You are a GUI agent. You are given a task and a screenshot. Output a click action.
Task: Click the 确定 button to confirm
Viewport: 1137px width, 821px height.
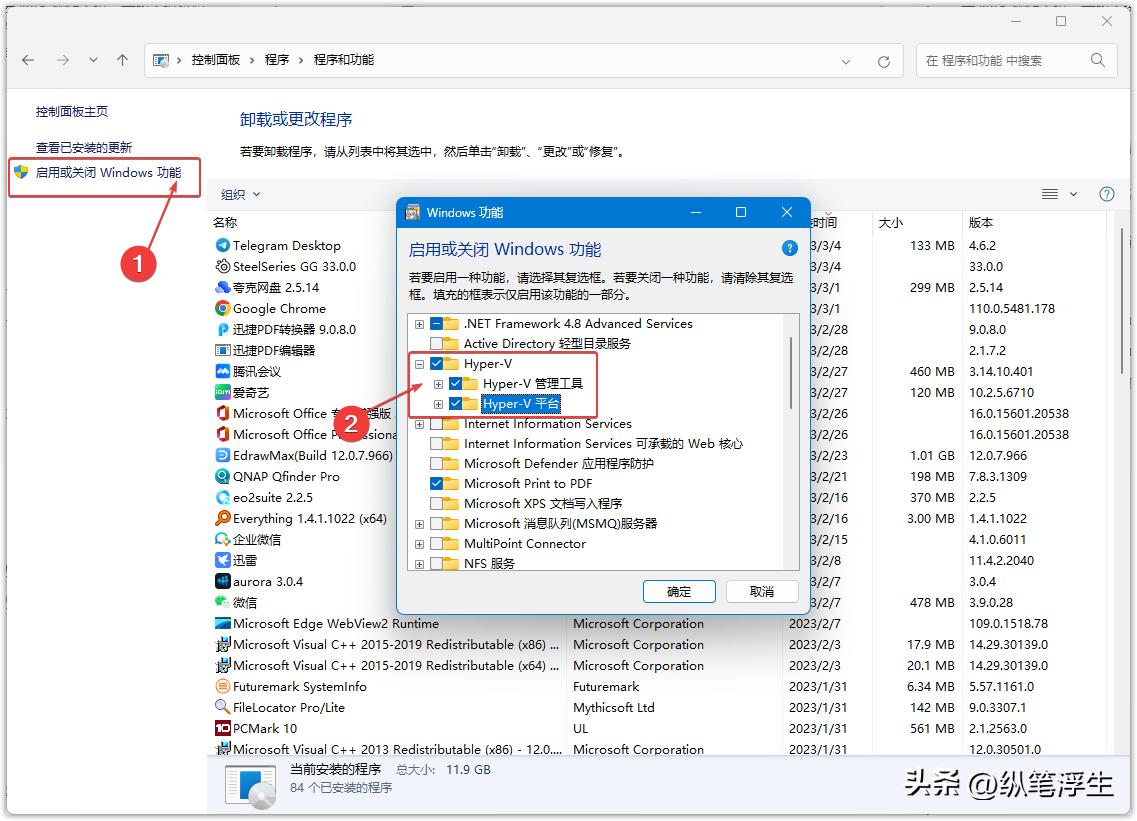(x=679, y=591)
